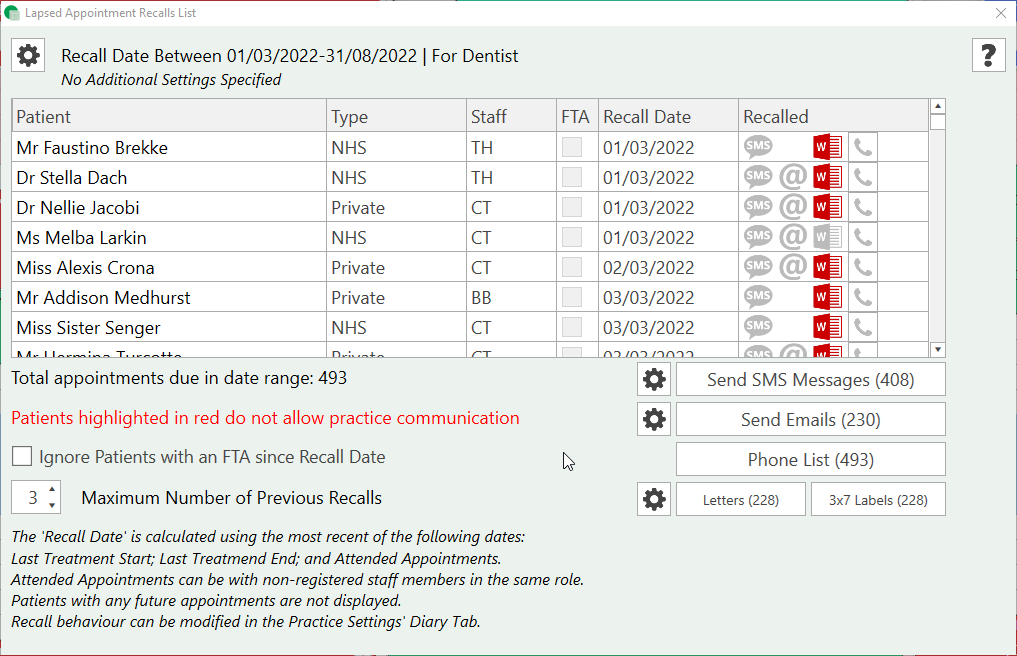This screenshot has height=656, width=1017.
Task: Click phone icon for Miss Sister Senger
Action: point(862,328)
